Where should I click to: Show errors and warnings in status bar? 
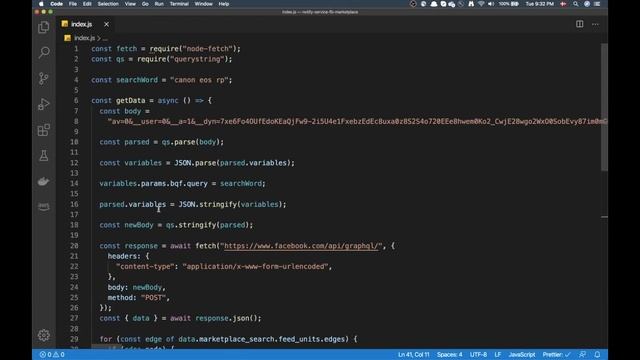52,354
